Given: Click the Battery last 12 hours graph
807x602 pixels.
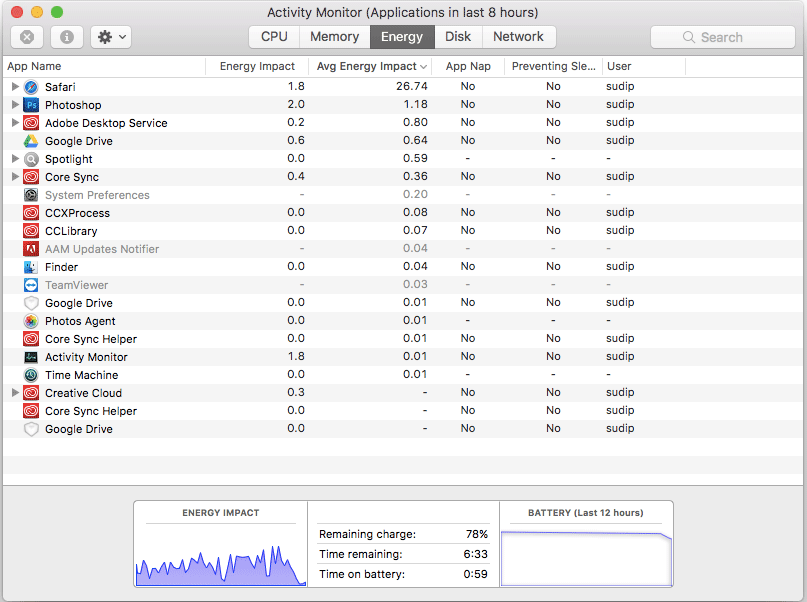Looking at the screenshot, I should [586, 557].
